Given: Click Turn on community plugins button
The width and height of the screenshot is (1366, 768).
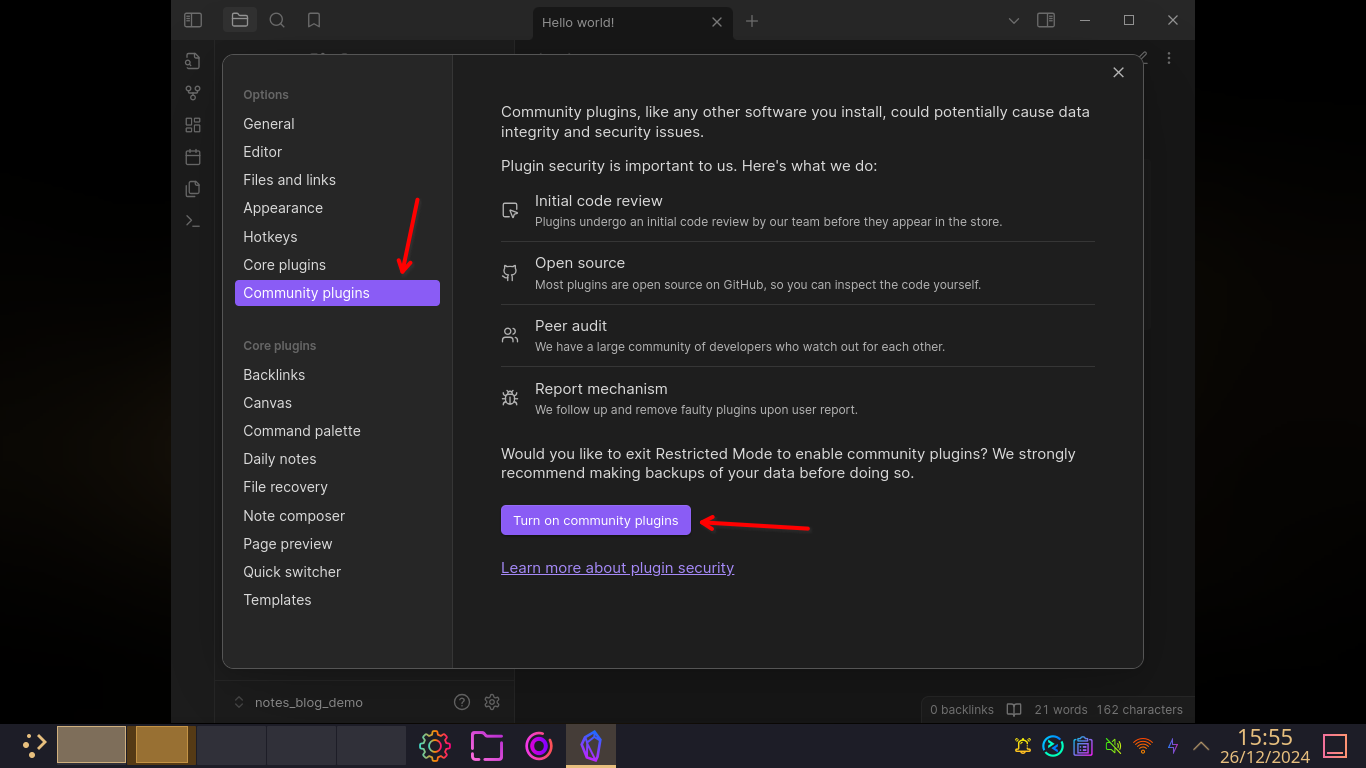Looking at the screenshot, I should pyautogui.click(x=596, y=520).
